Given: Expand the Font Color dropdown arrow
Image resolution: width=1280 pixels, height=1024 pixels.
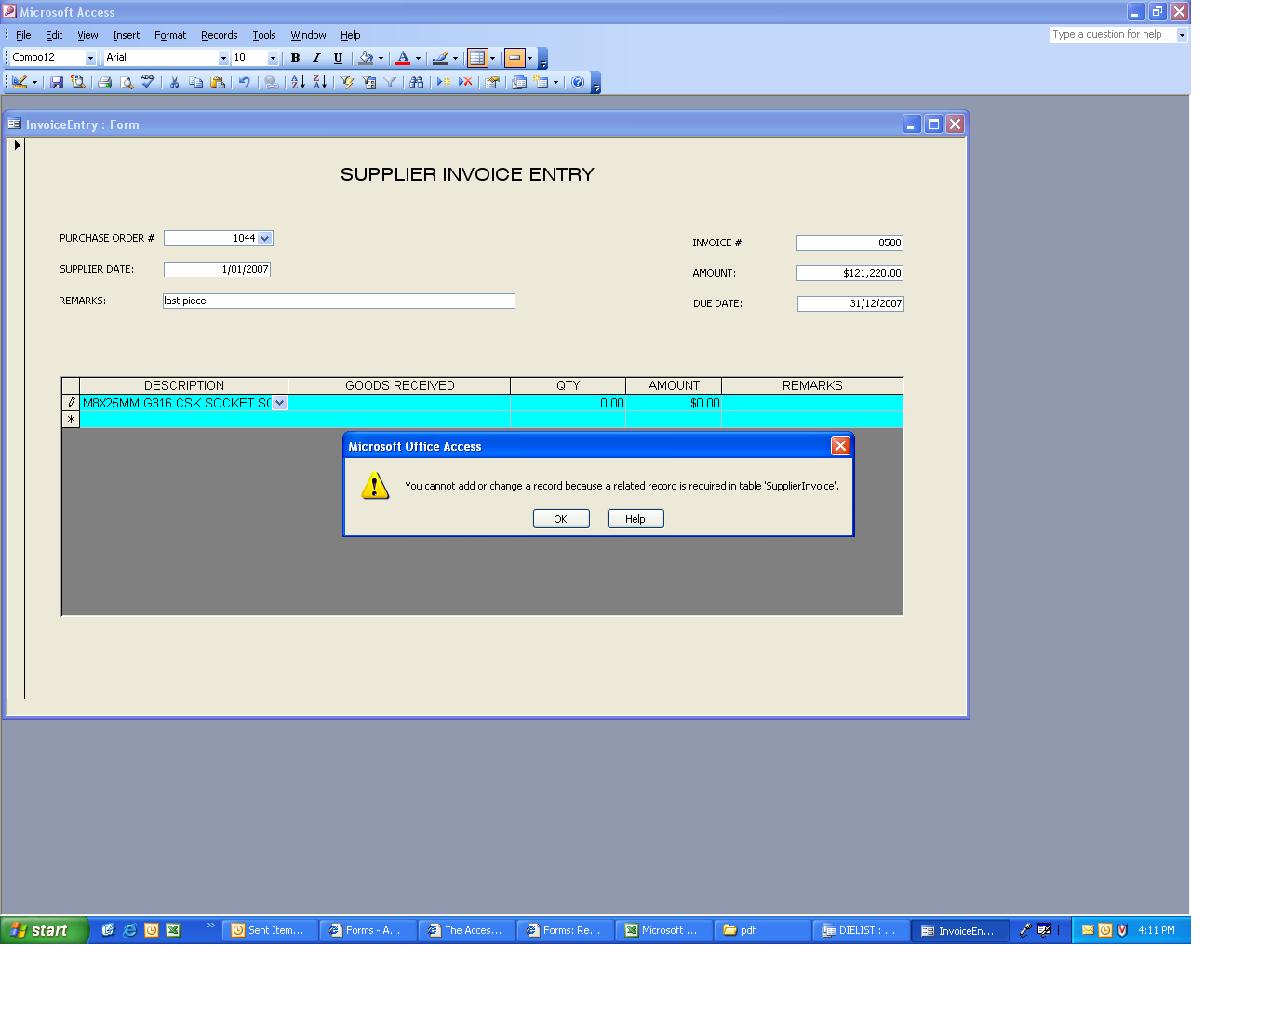Looking at the screenshot, I should coord(418,58).
